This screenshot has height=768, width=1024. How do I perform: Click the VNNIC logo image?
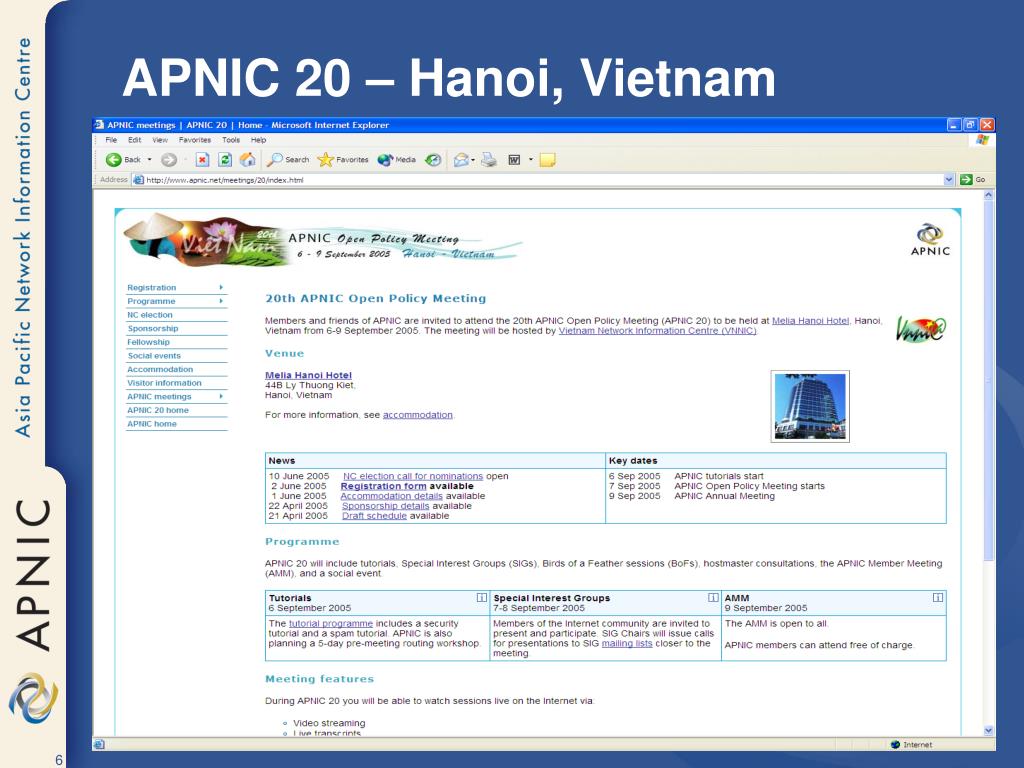(x=921, y=328)
